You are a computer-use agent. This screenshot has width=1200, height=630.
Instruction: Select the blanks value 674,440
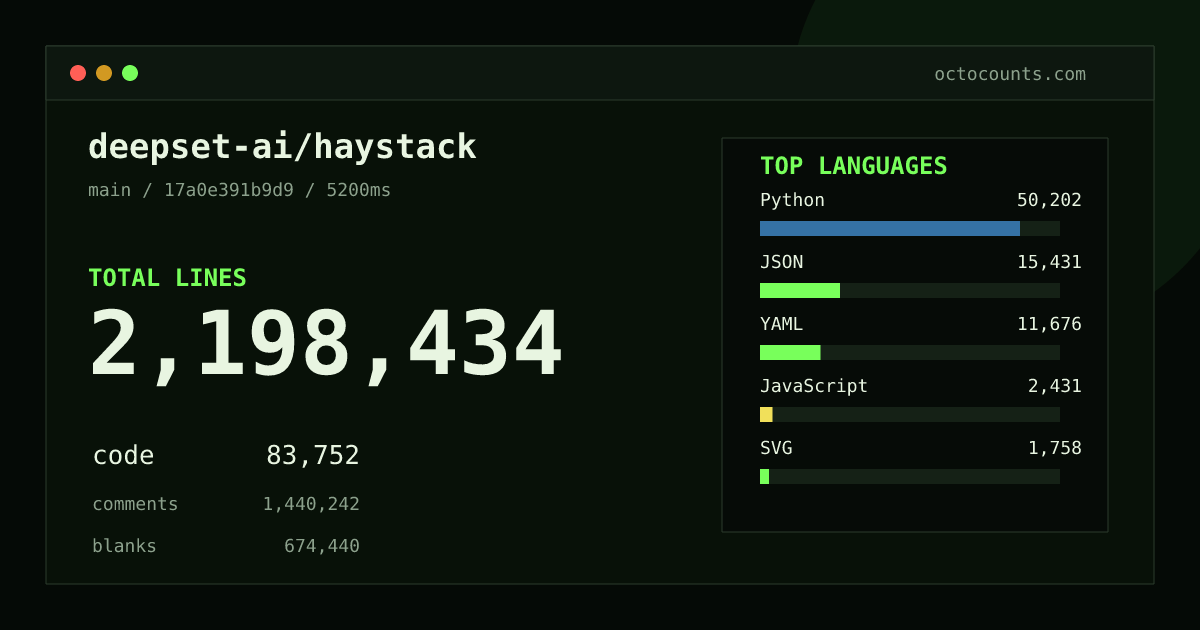pyautogui.click(x=322, y=546)
